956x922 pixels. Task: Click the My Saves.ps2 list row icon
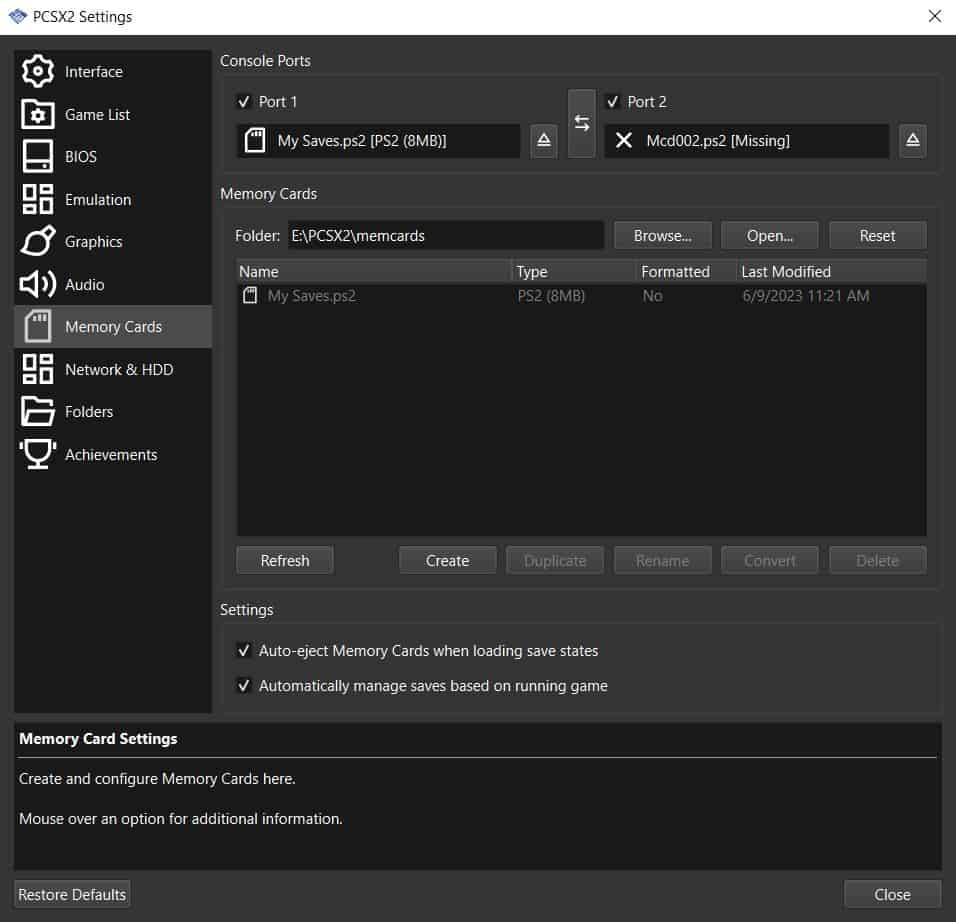pyautogui.click(x=250, y=296)
